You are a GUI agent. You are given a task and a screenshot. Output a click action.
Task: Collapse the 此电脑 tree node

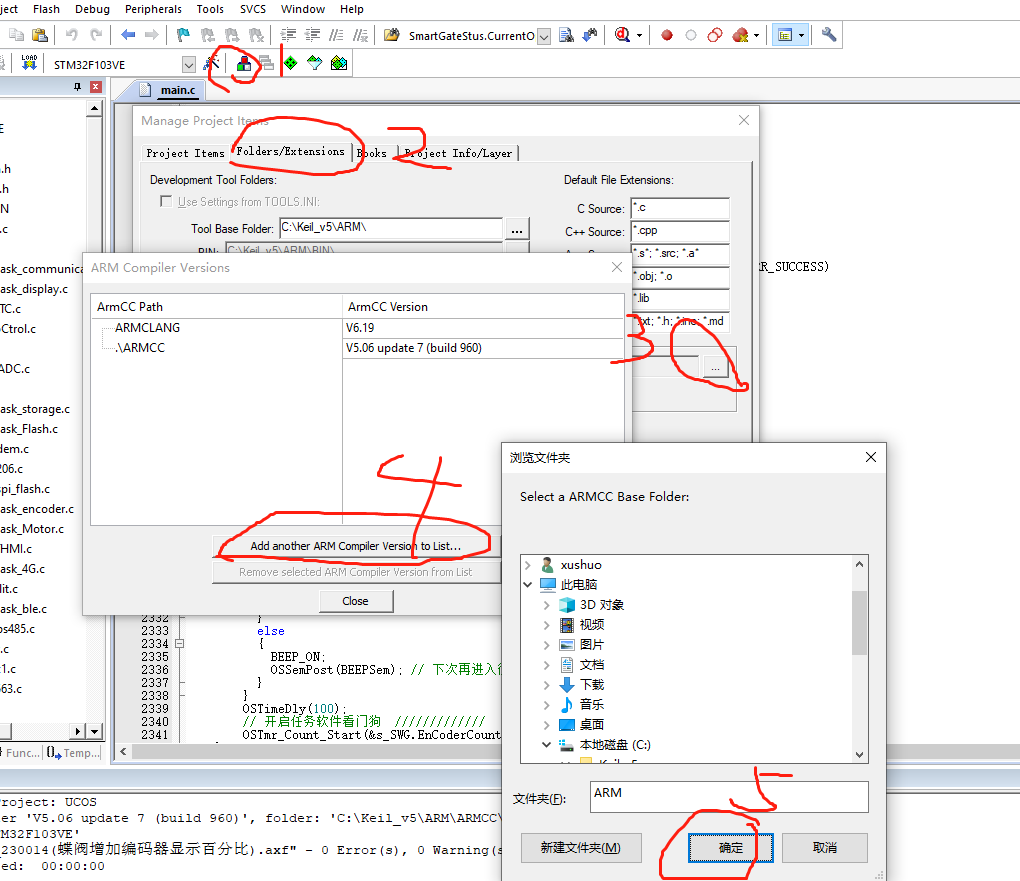click(528, 584)
